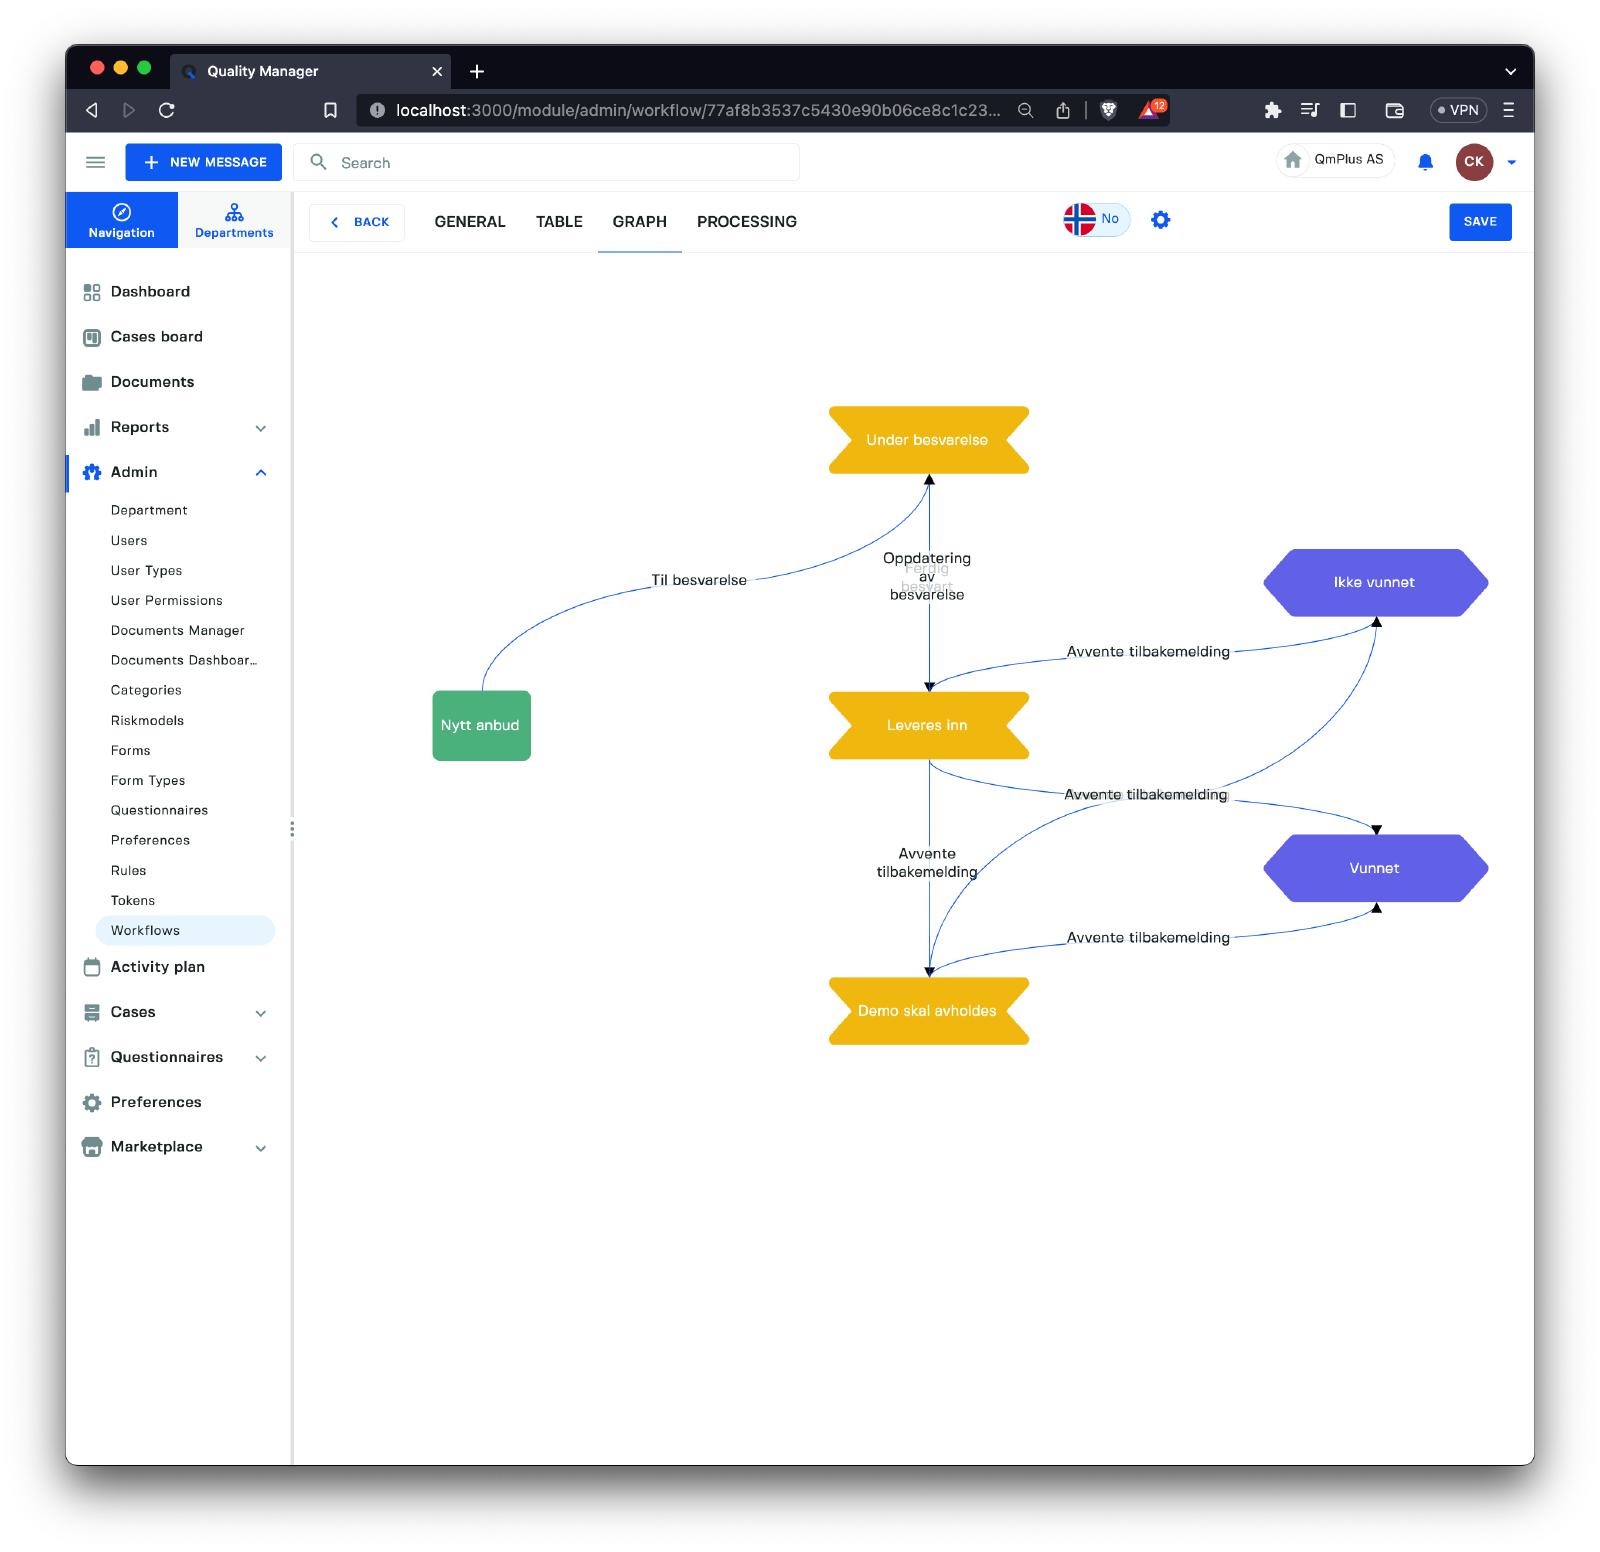Click the hamburger menu icon
The width and height of the screenshot is (1600, 1552).
tap(96, 162)
